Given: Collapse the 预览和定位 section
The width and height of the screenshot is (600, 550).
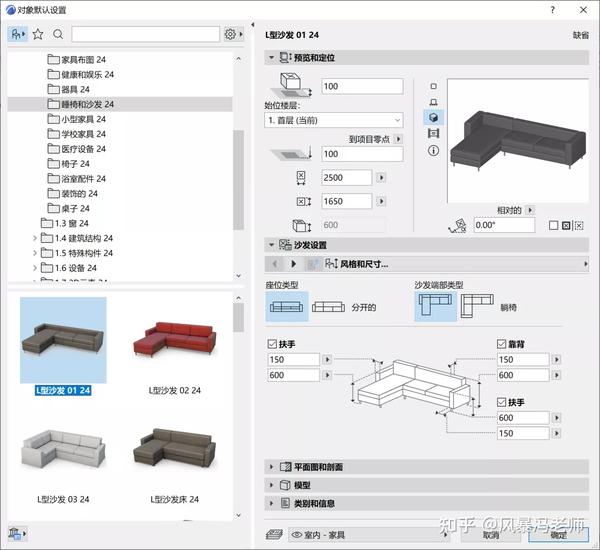Looking at the screenshot, I should 271,58.
